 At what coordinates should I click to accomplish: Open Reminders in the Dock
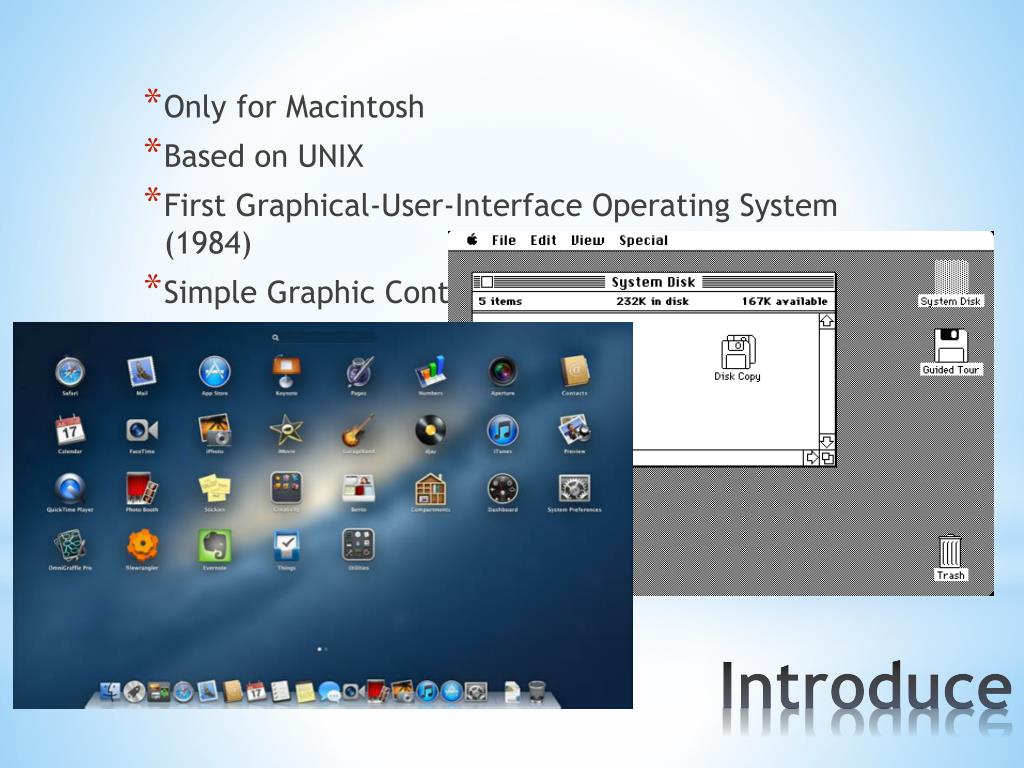tap(280, 692)
